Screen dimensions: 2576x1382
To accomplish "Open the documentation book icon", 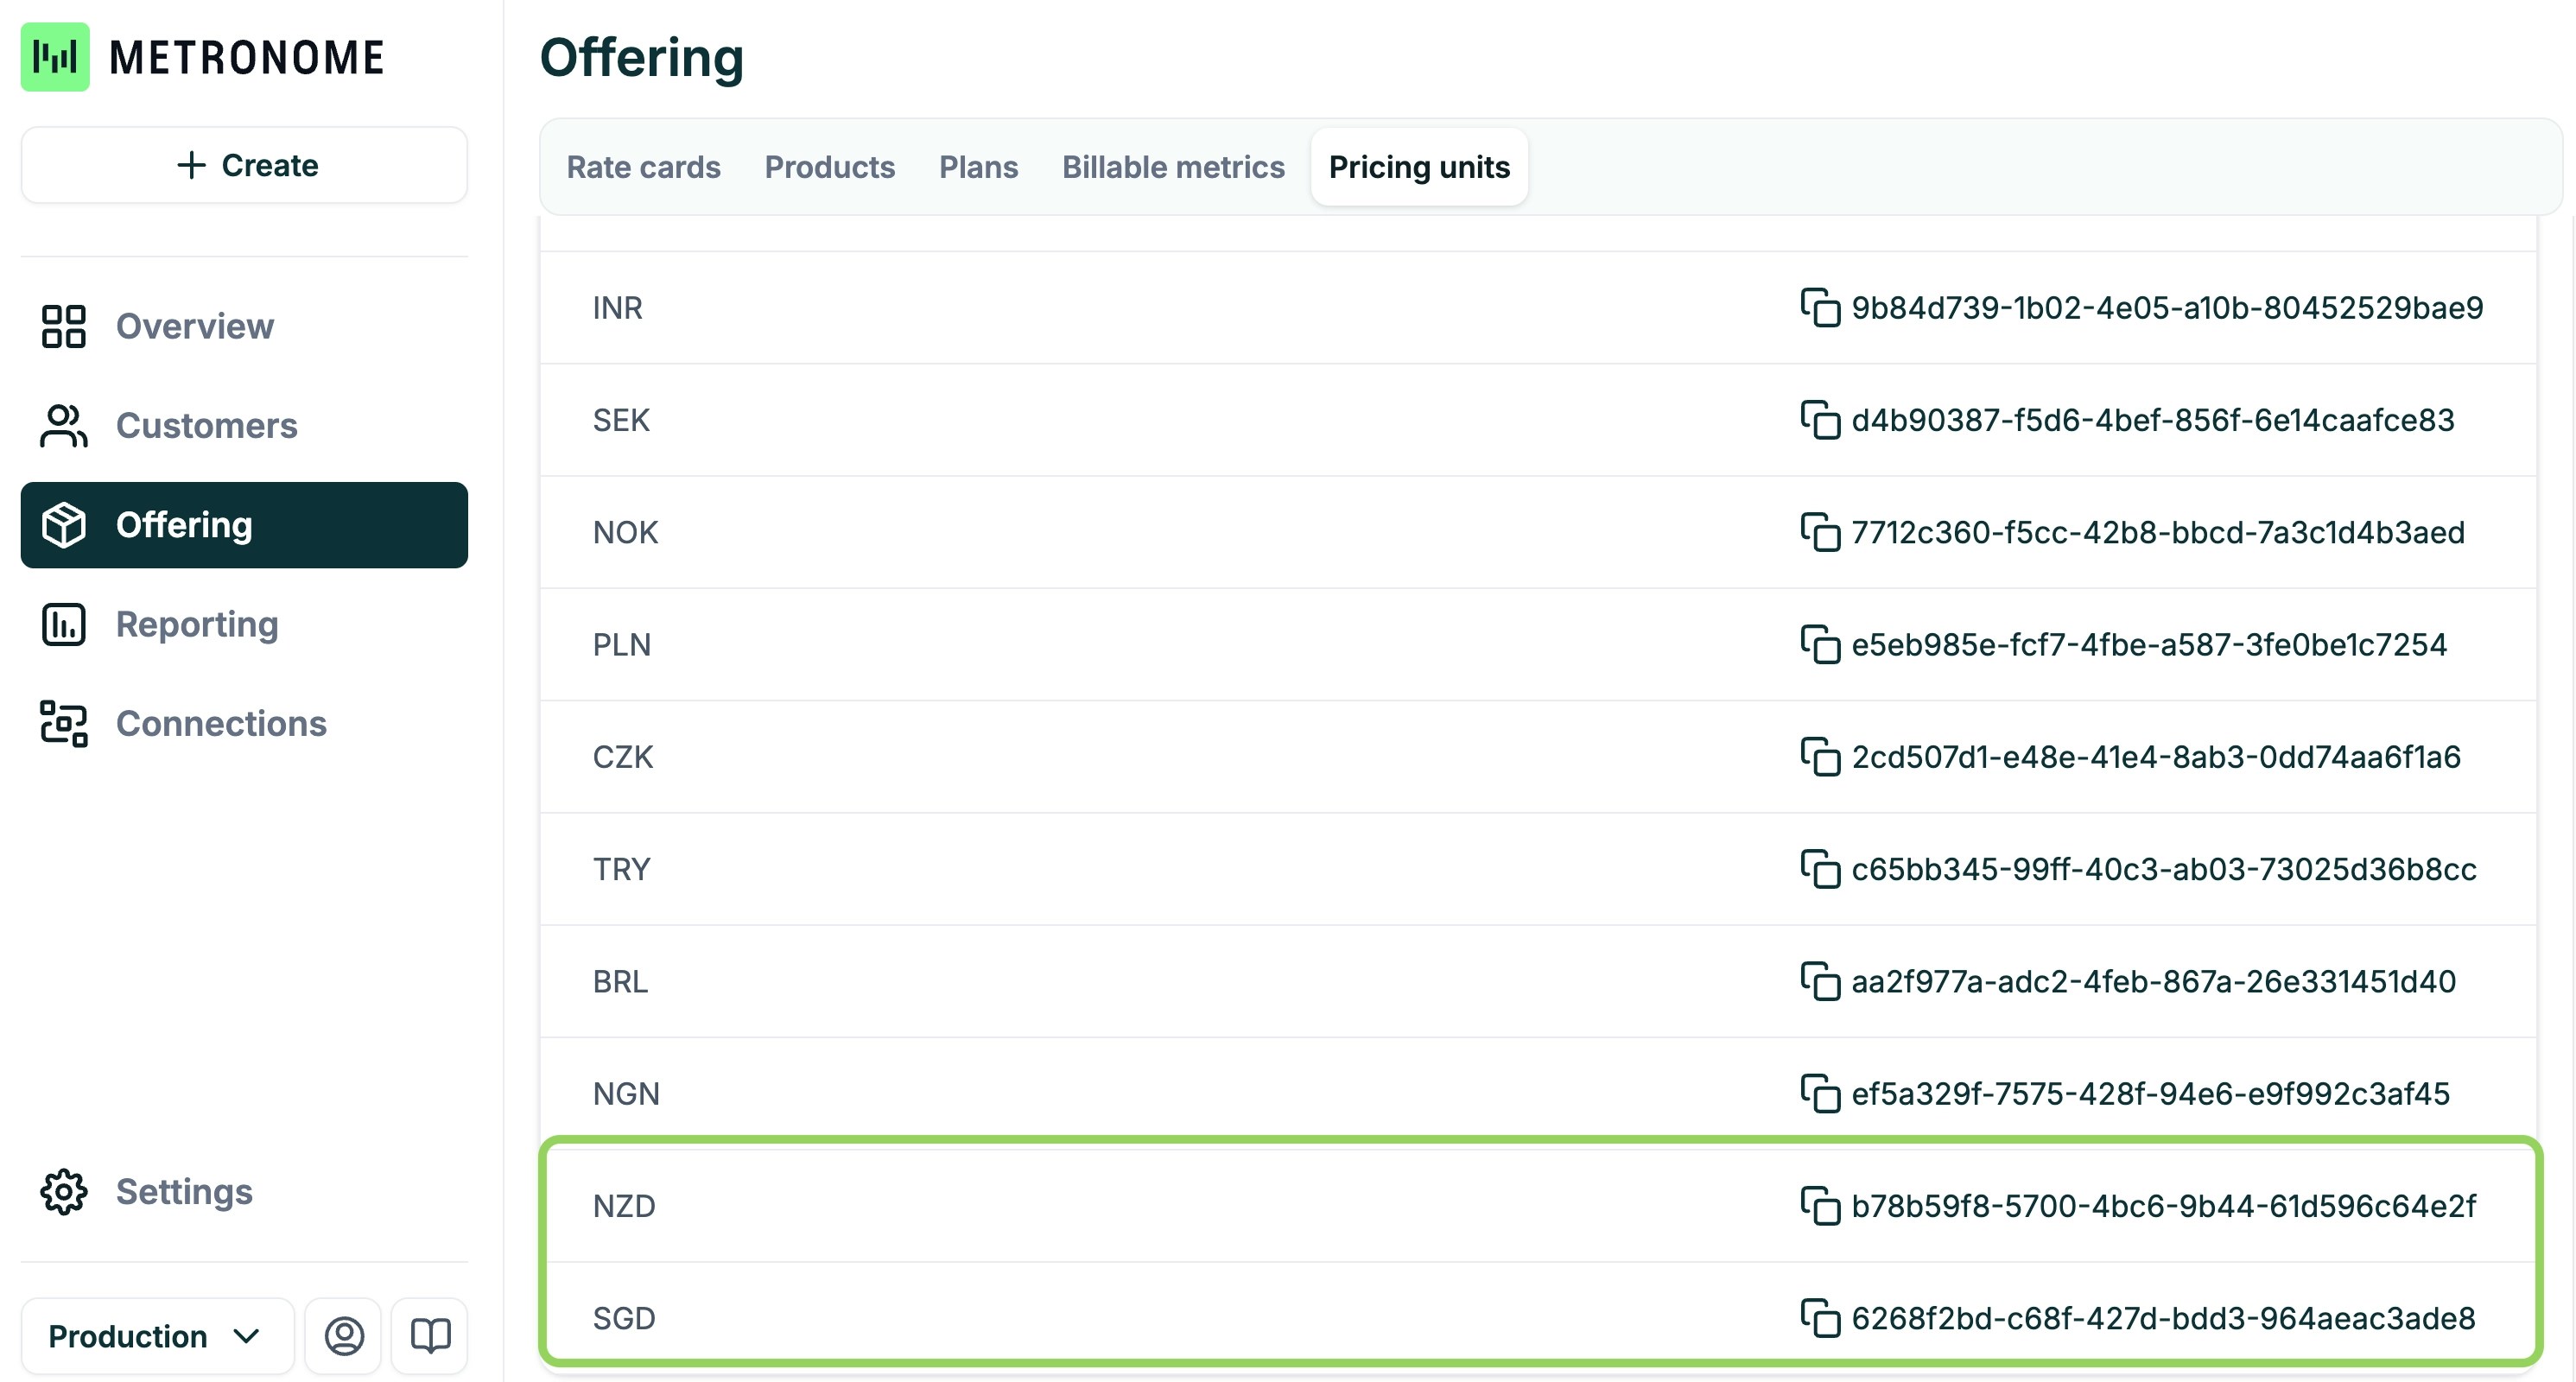I will (430, 1336).
